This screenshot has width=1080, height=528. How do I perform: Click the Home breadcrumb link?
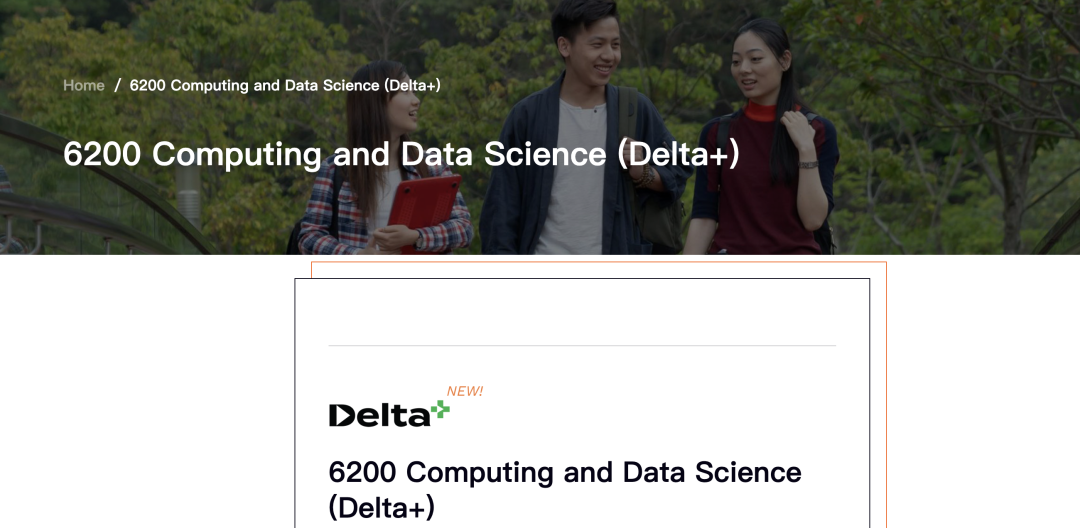(x=84, y=85)
